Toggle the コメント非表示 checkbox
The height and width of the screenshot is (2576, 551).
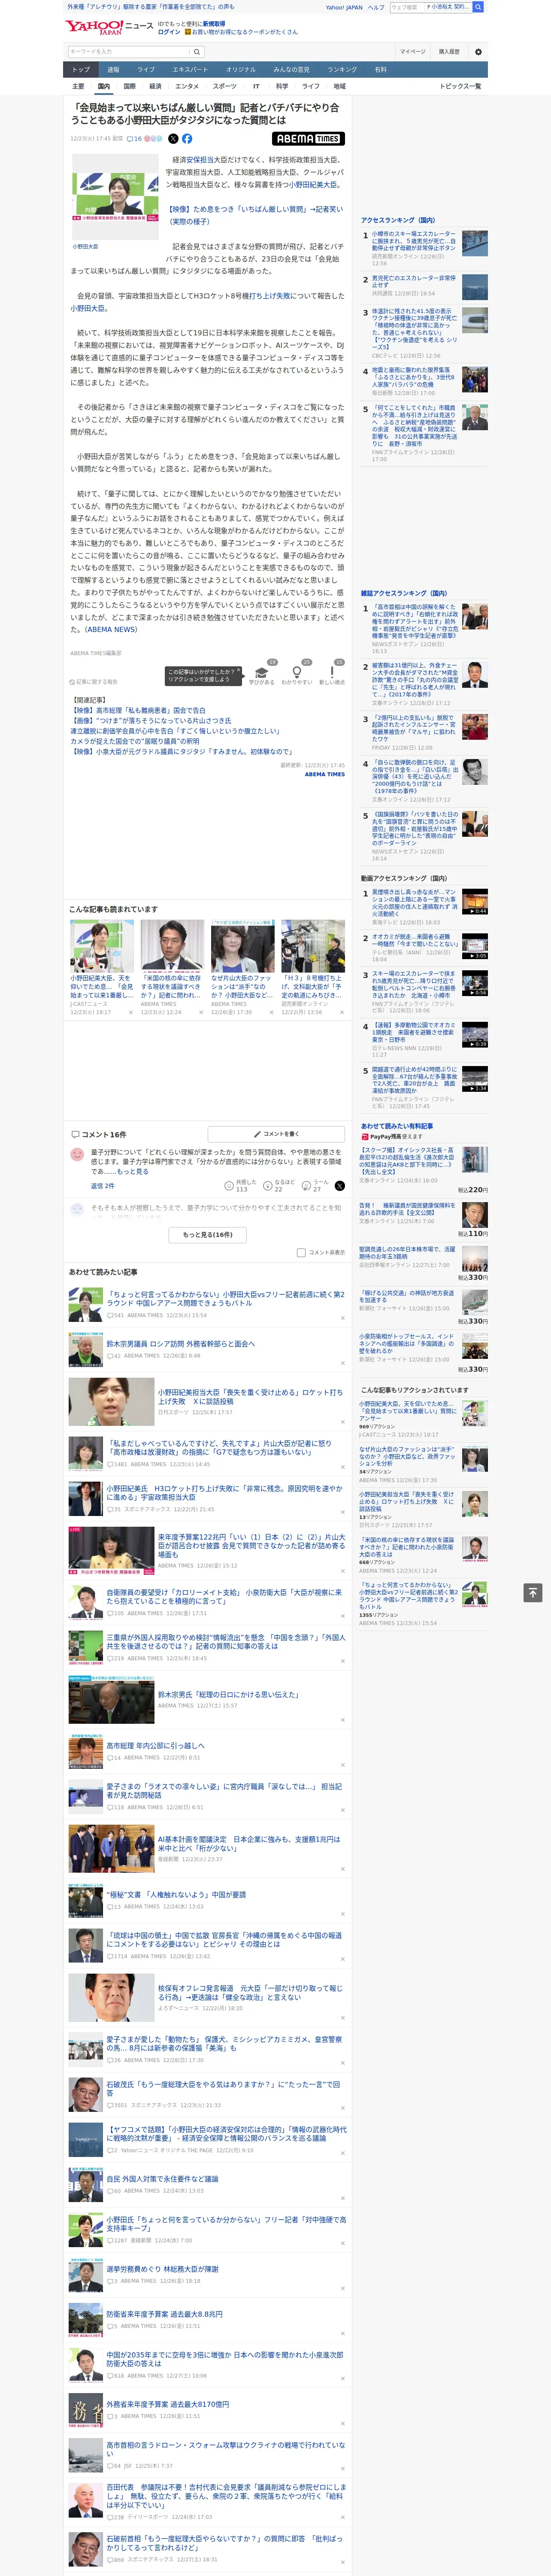pos(301,1252)
